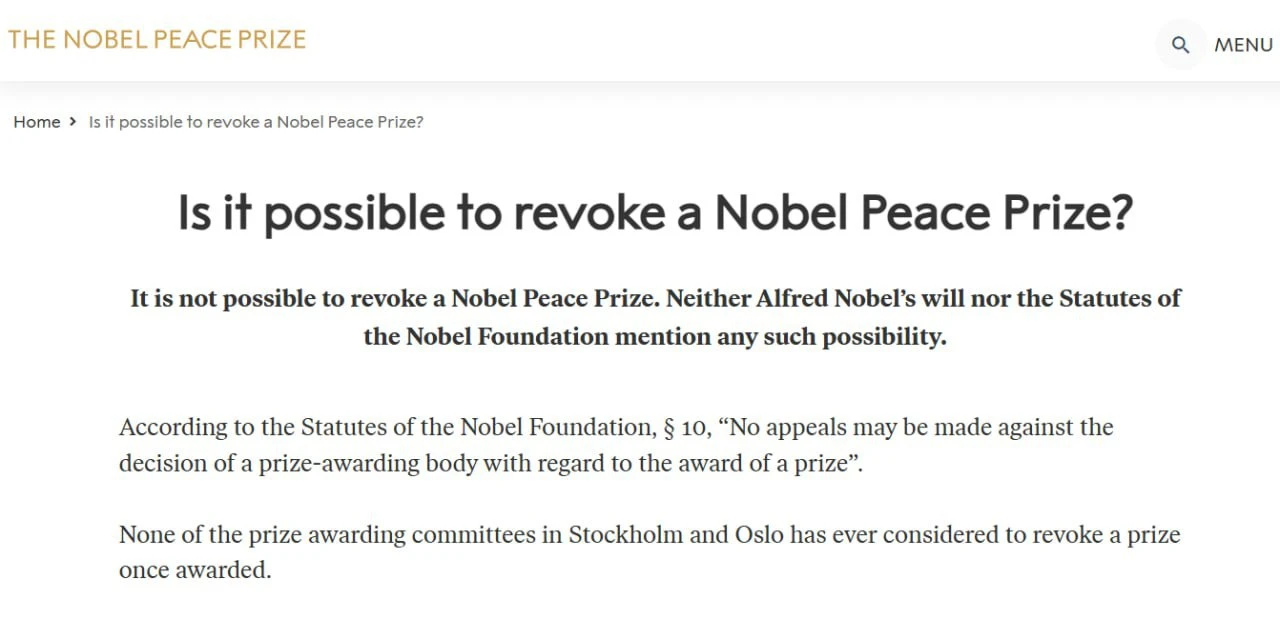This screenshot has width=1280, height=619.
Task: Open the search magnifier icon
Action: pos(1180,45)
